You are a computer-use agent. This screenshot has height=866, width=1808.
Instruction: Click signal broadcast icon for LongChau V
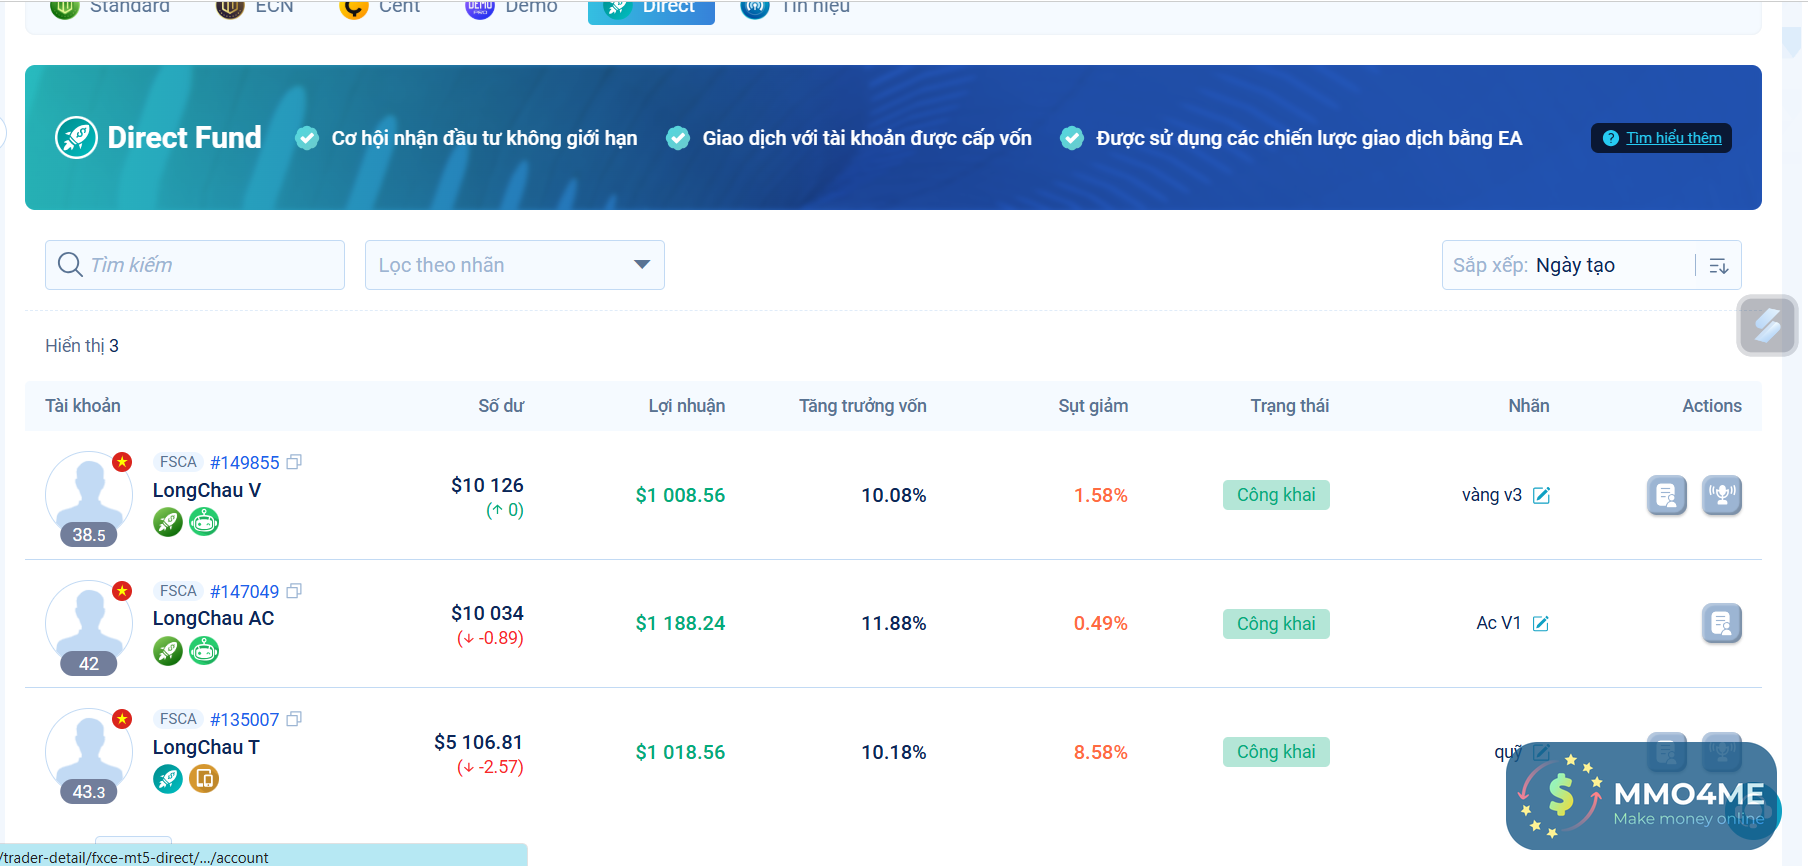(x=1721, y=495)
